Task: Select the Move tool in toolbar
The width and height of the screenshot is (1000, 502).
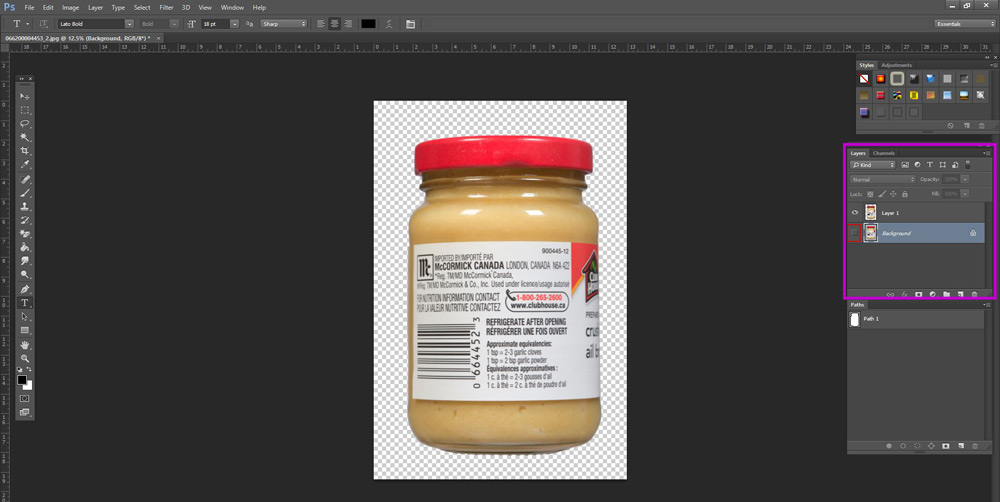Action: (x=25, y=96)
